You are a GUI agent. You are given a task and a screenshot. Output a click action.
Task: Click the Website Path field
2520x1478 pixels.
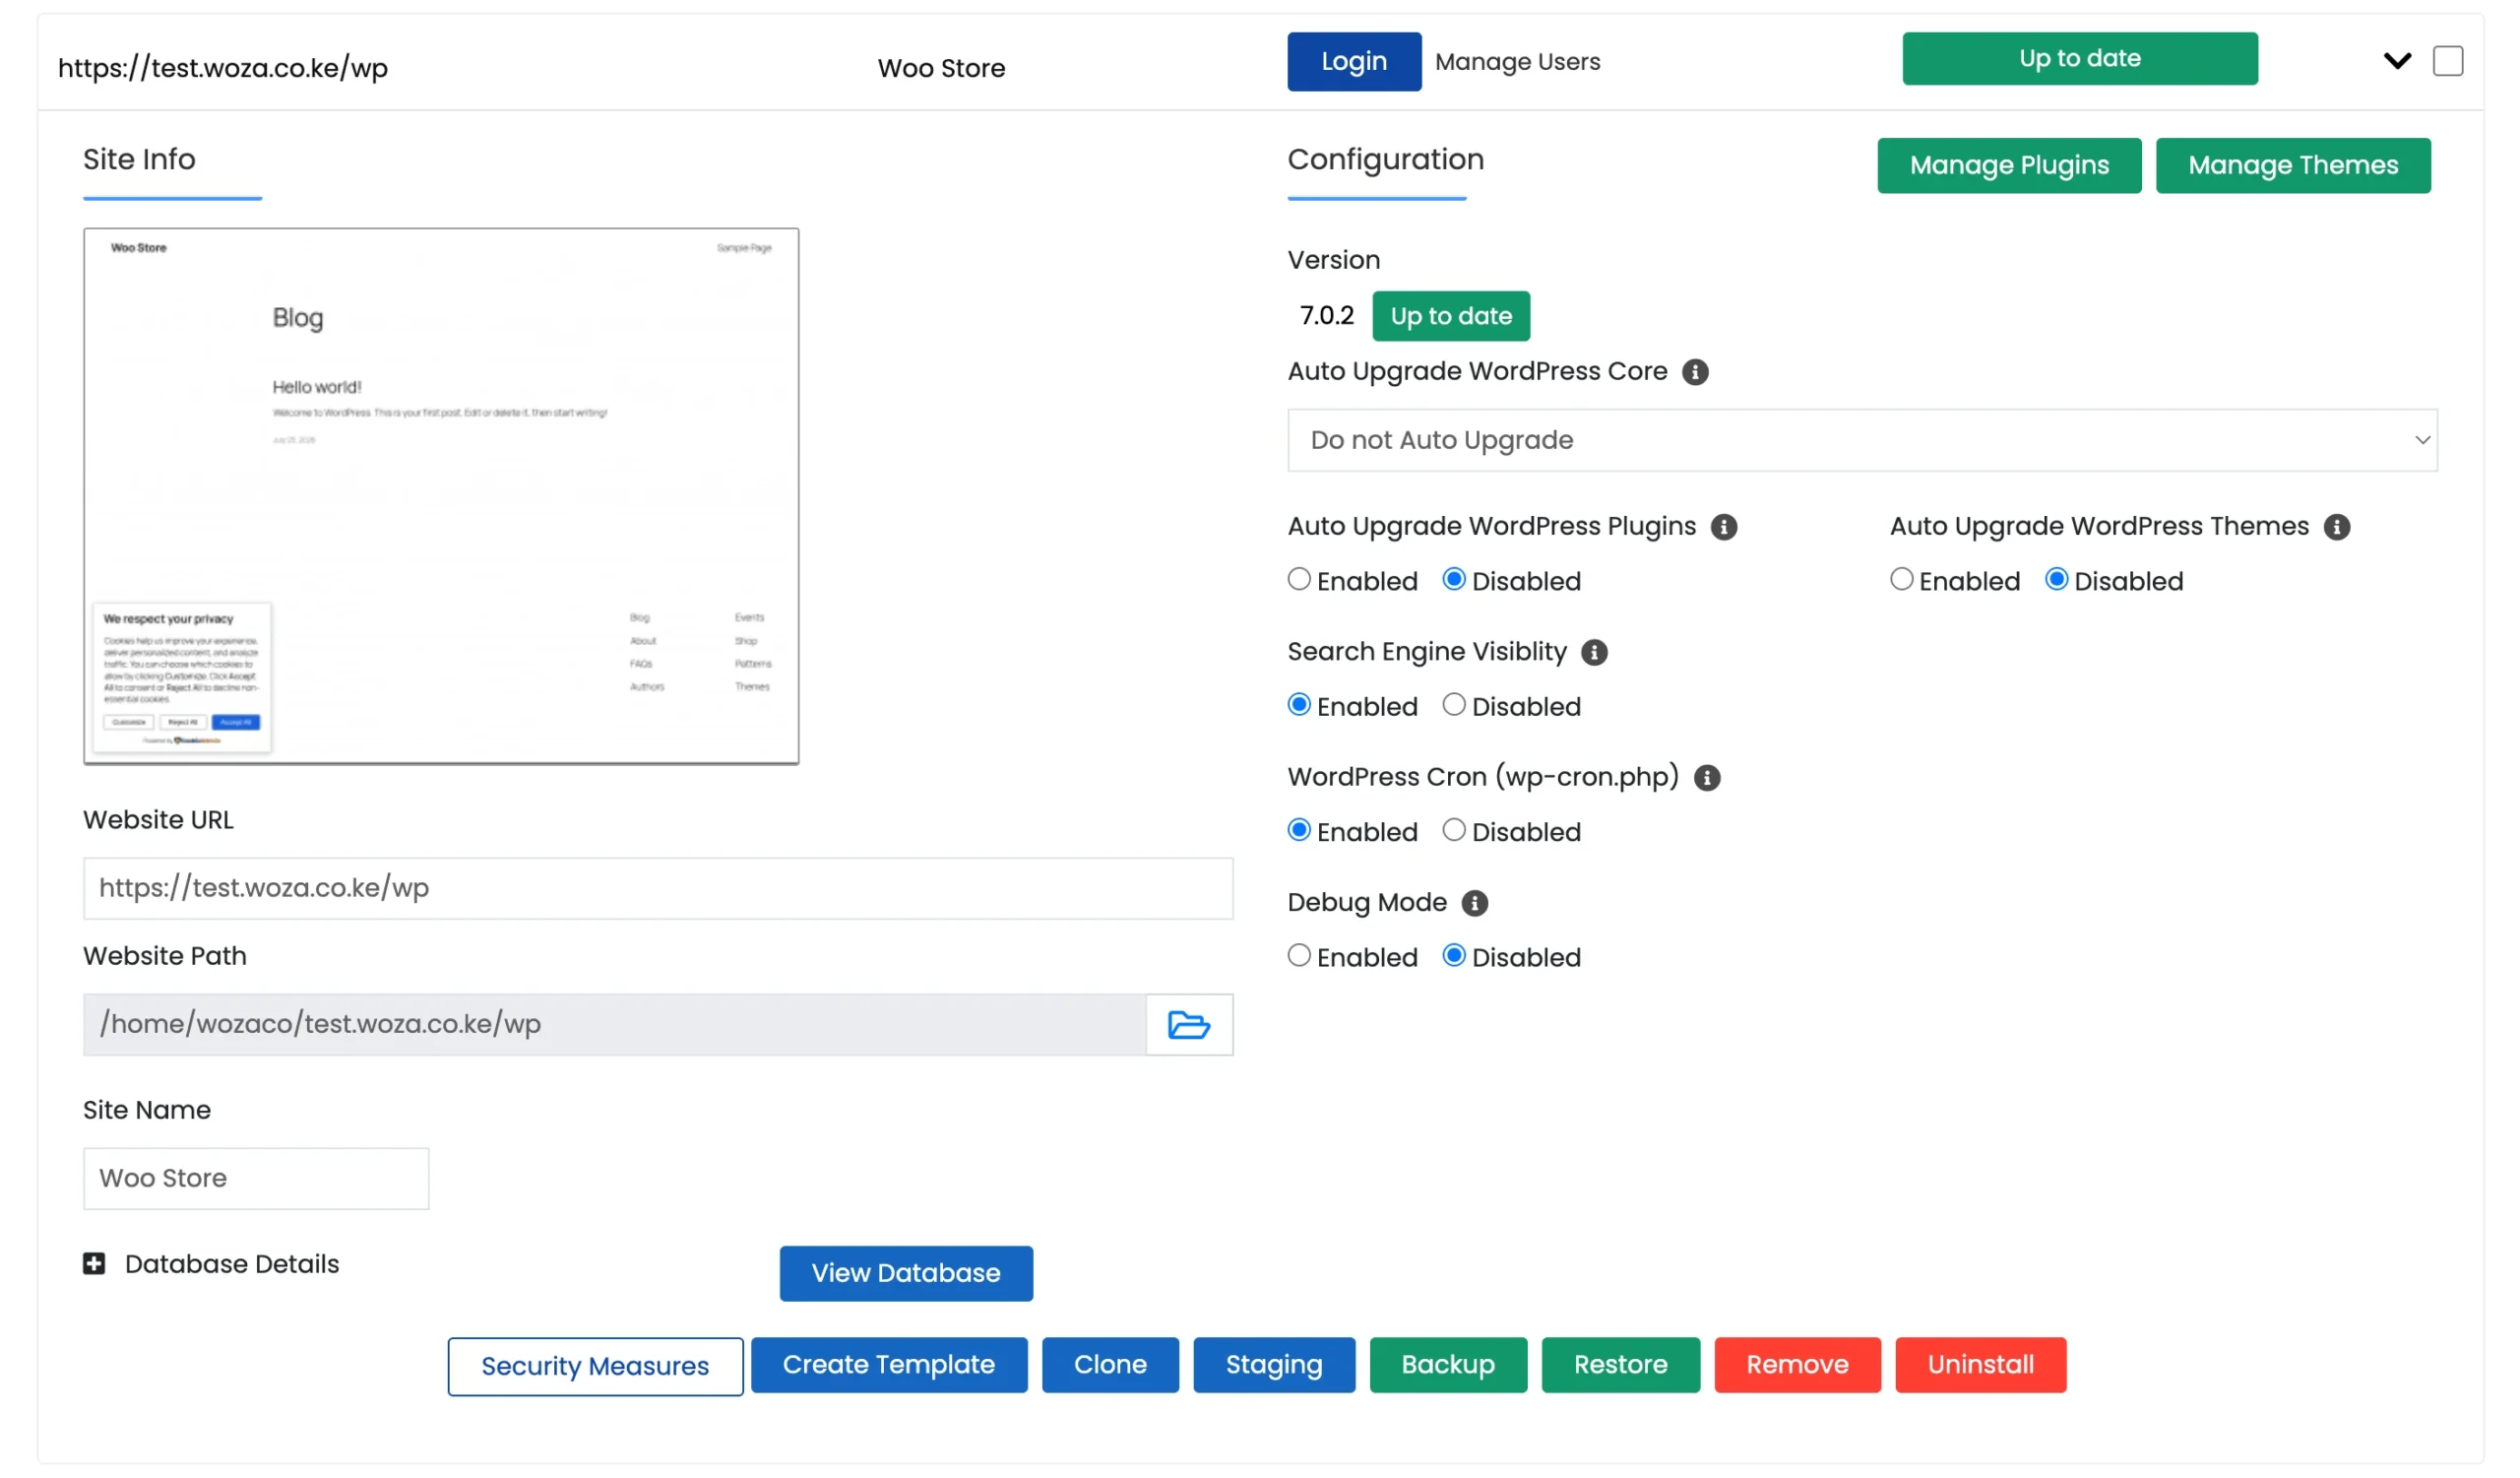(615, 1024)
